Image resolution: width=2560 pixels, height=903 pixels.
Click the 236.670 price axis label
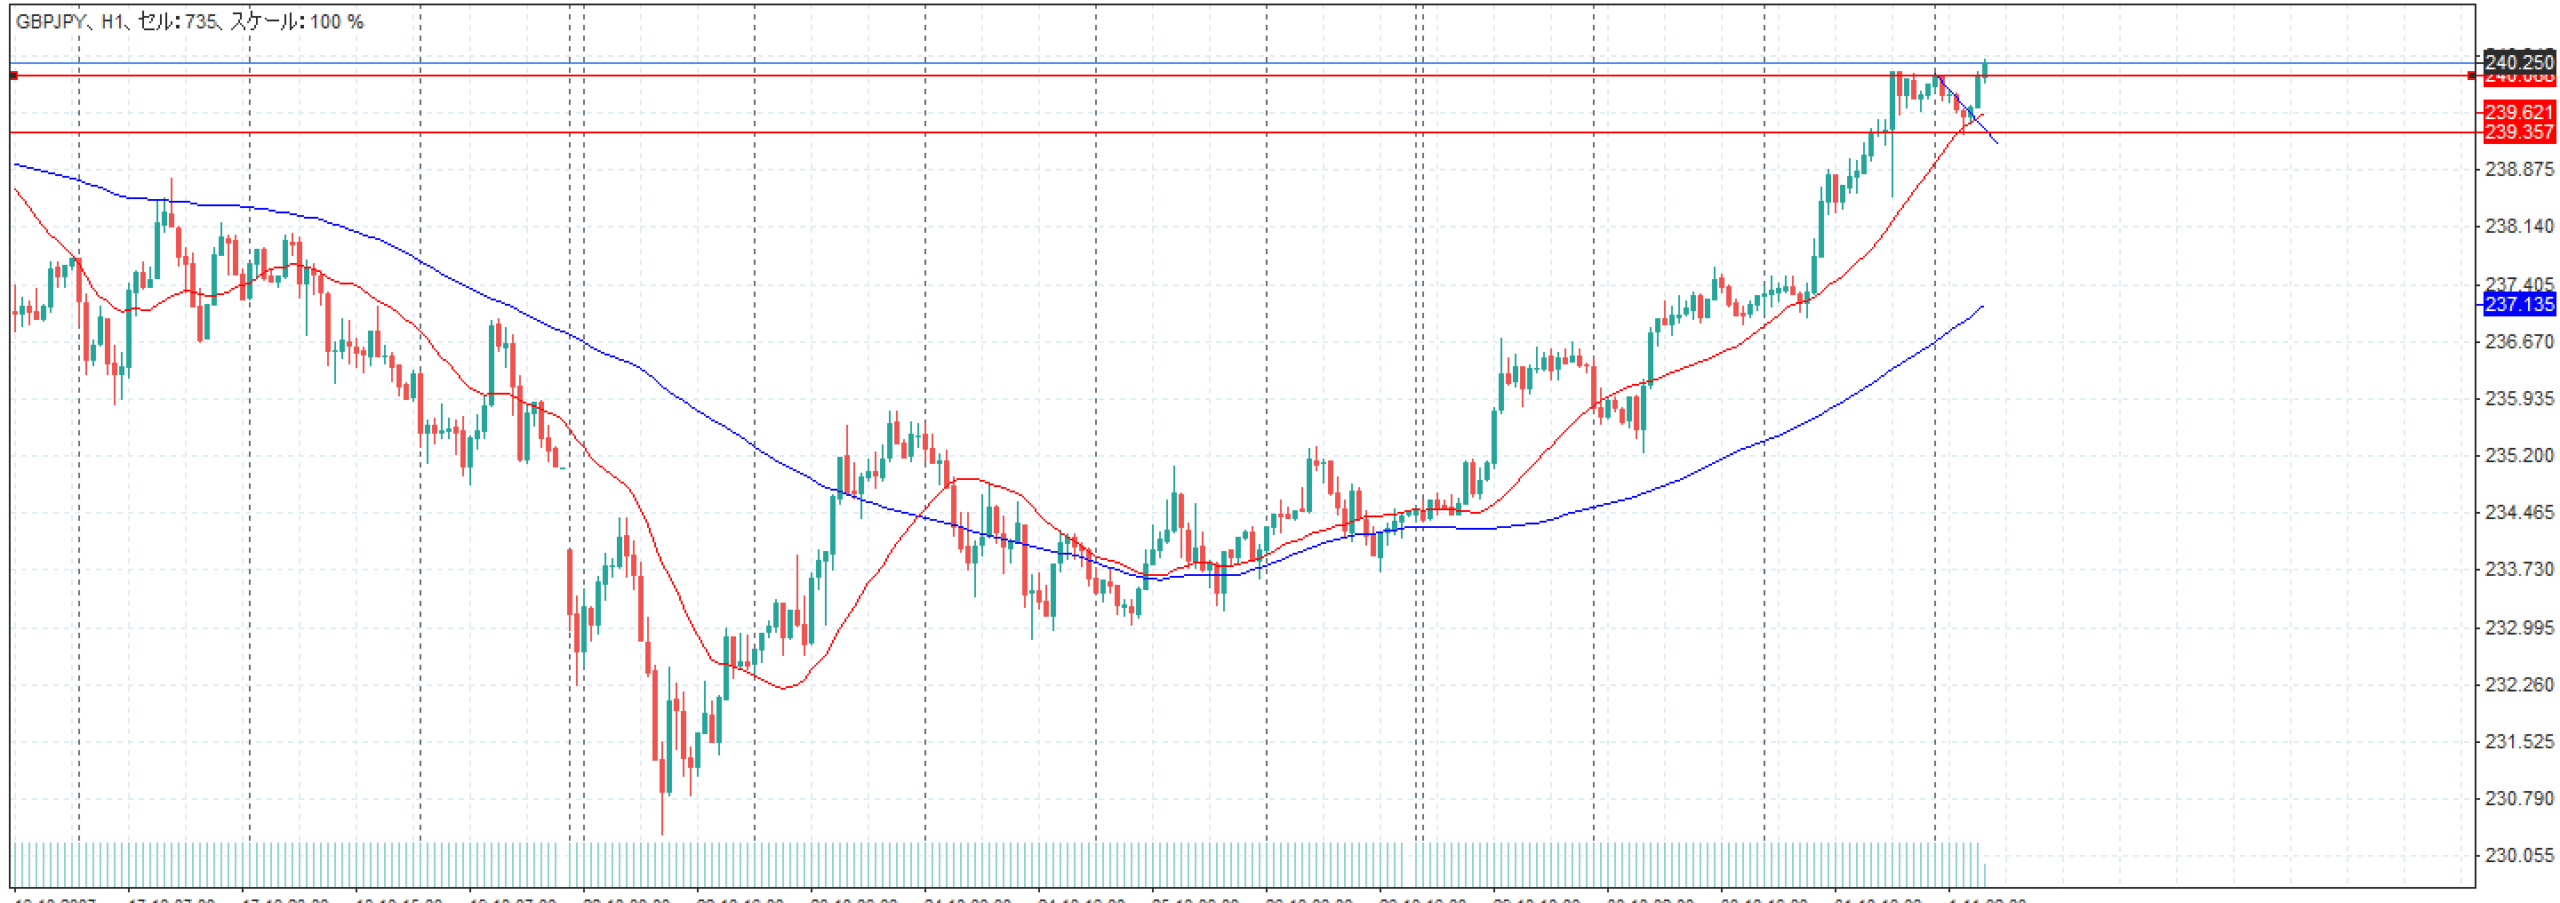(x=2518, y=342)
